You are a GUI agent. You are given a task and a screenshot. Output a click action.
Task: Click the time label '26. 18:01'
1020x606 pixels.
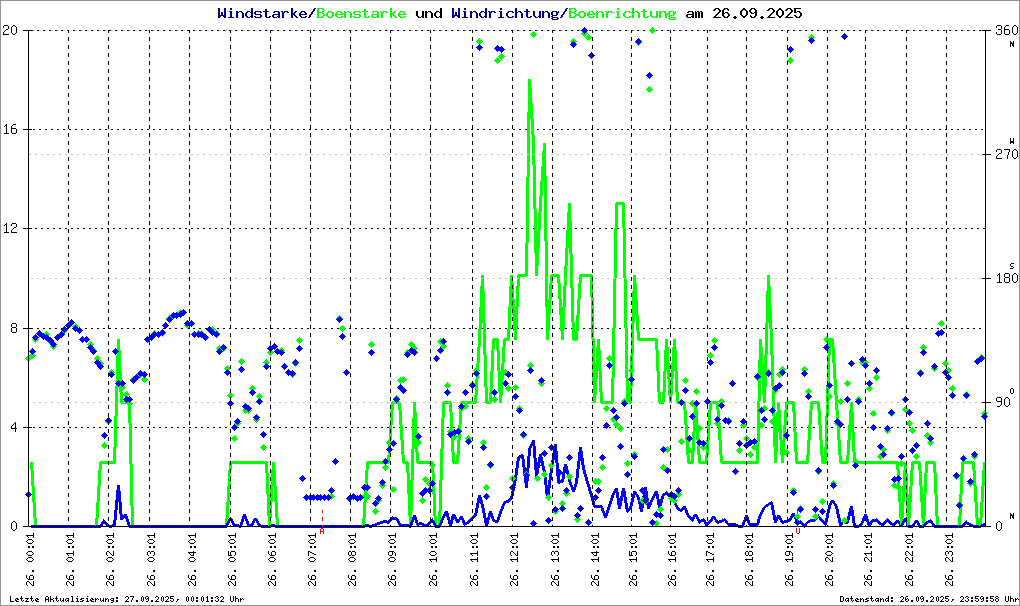[x=749, y=559]
